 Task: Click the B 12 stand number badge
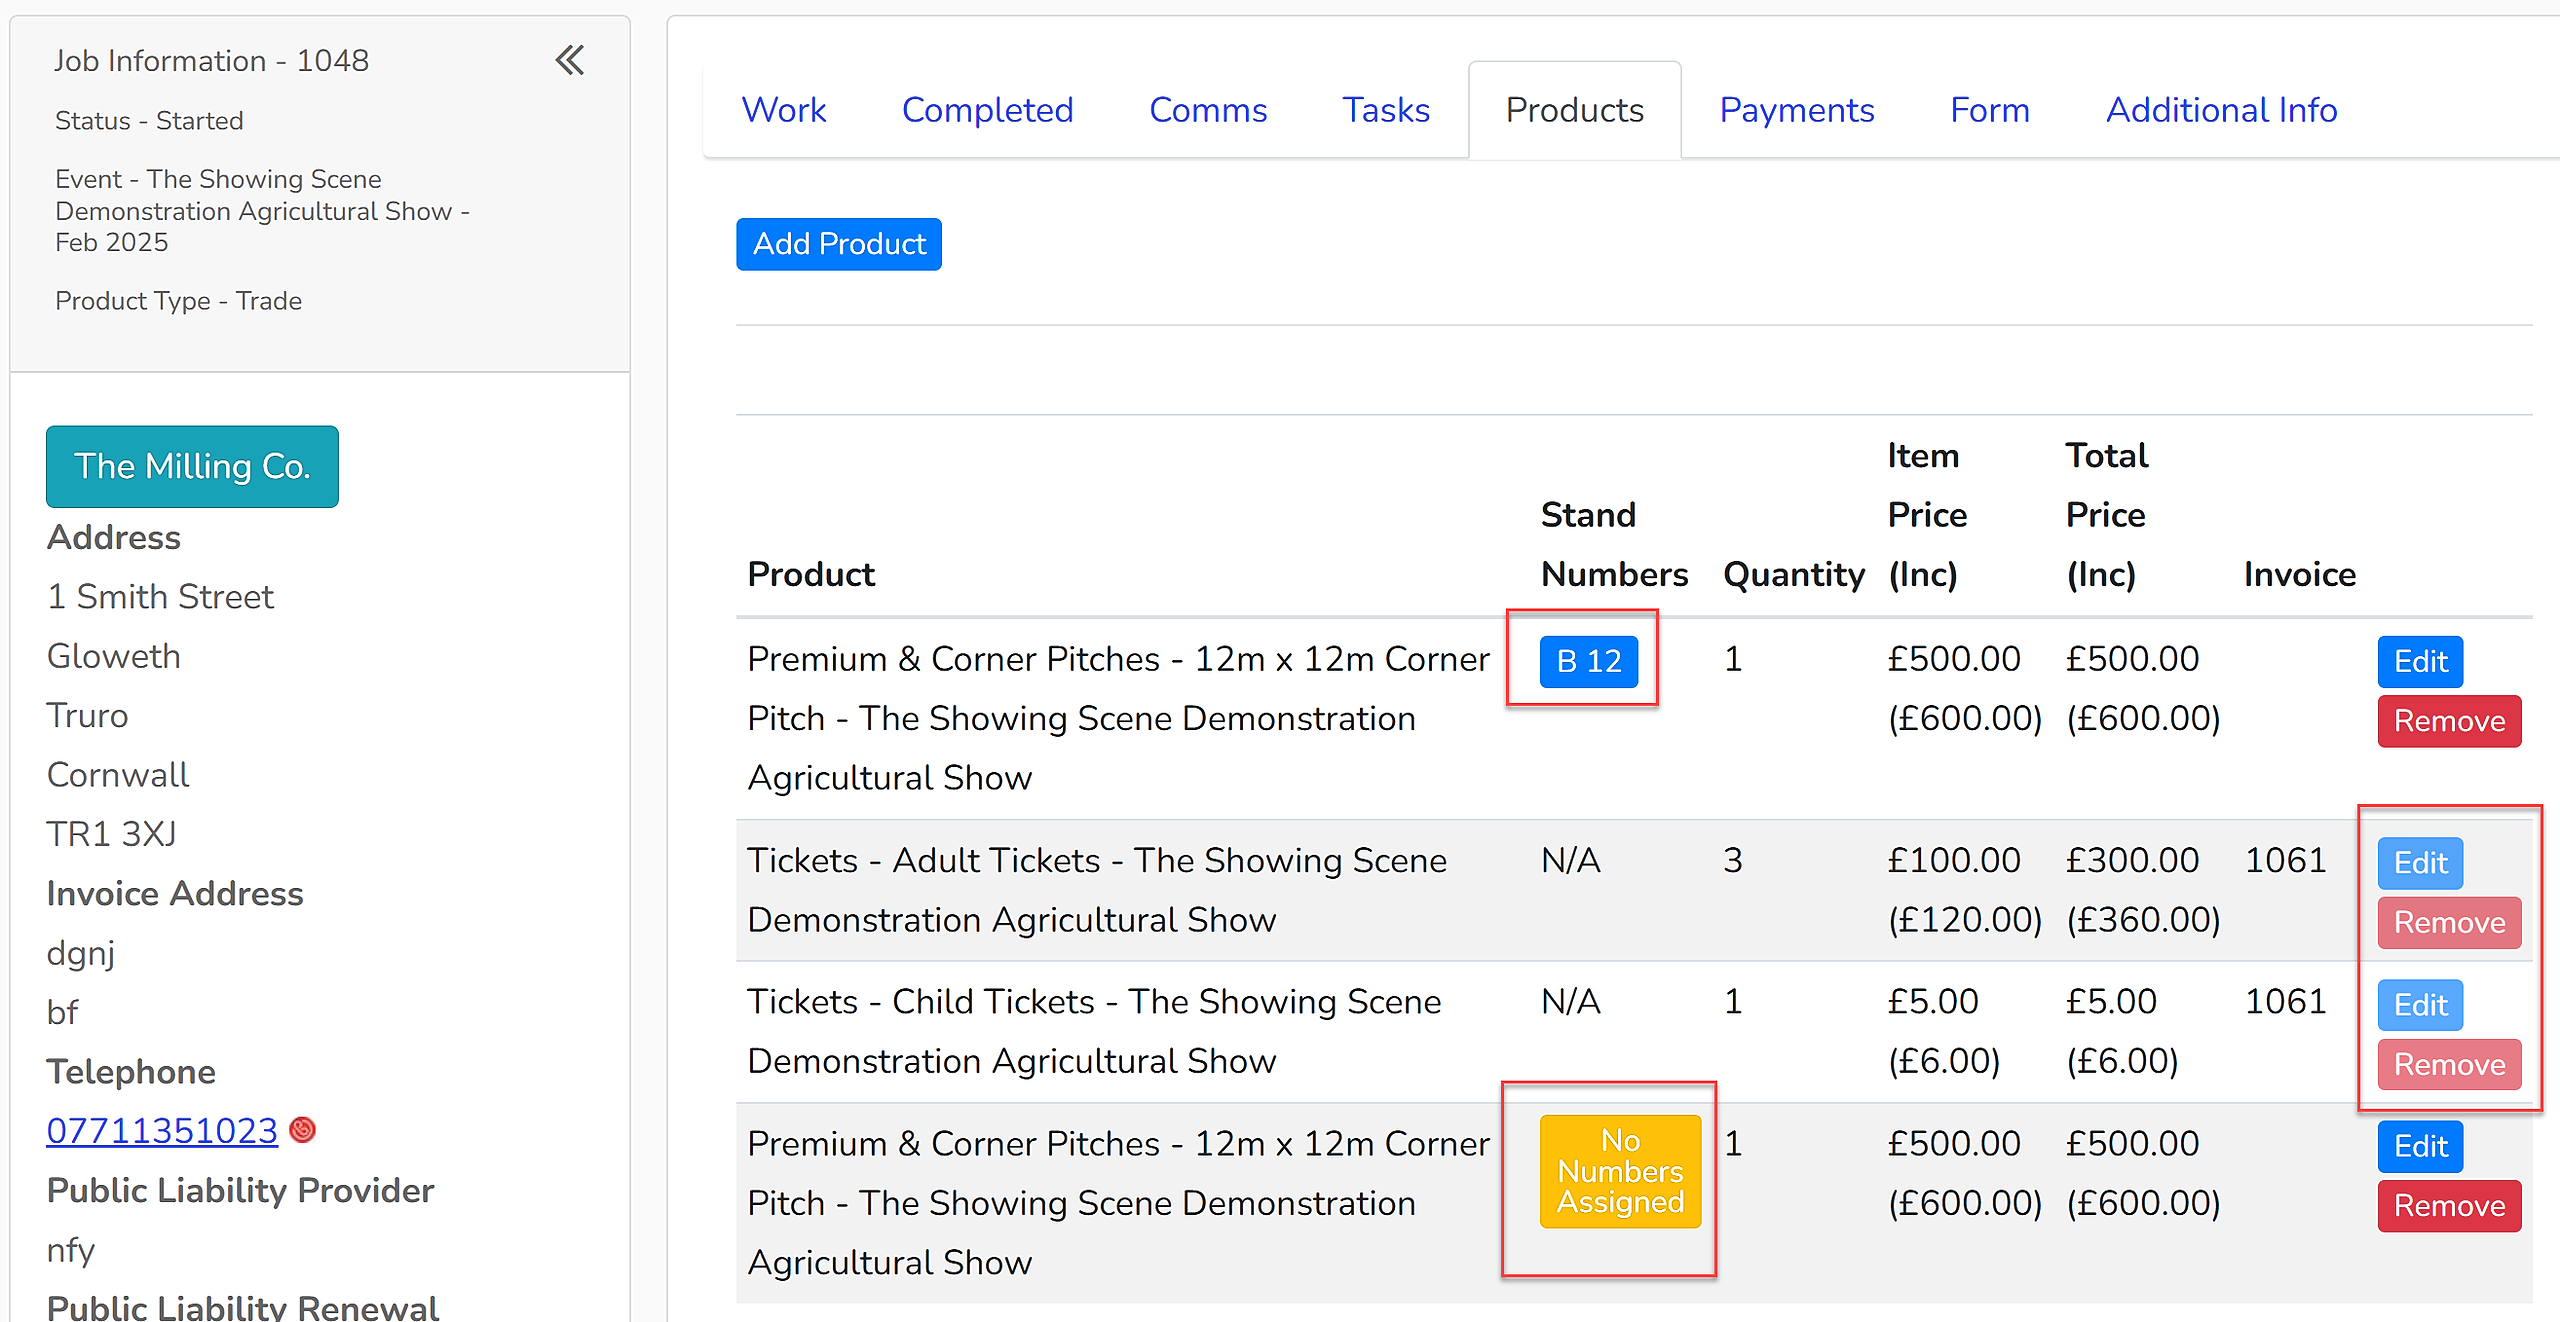(x=1589, y=661)
